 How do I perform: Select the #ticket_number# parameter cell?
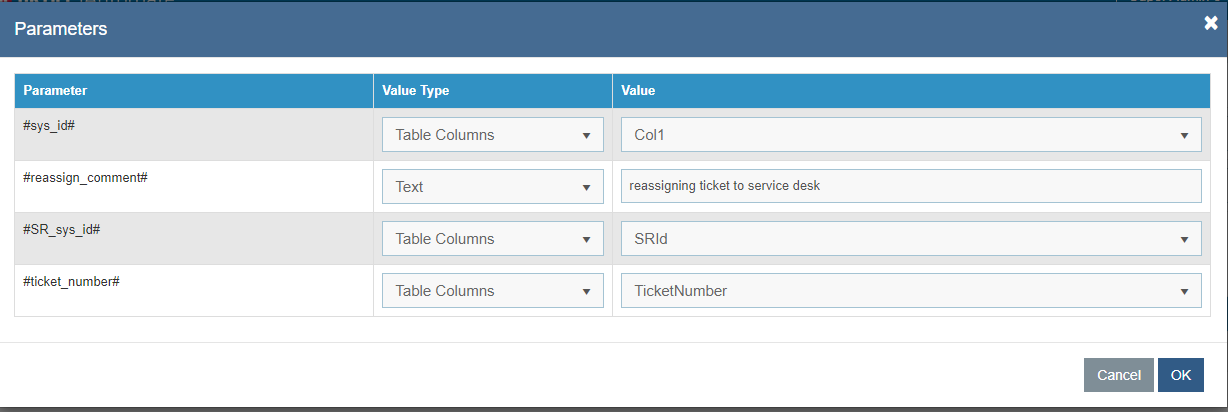coord(72,281)
